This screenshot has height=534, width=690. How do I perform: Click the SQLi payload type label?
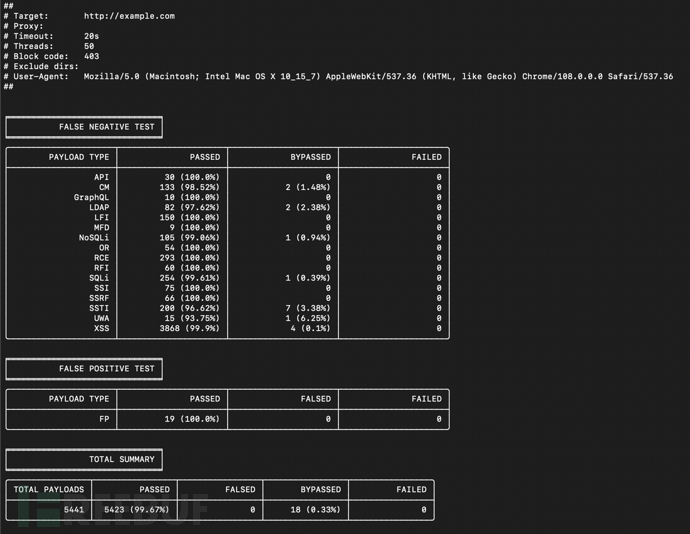click(x=99, y=279)
